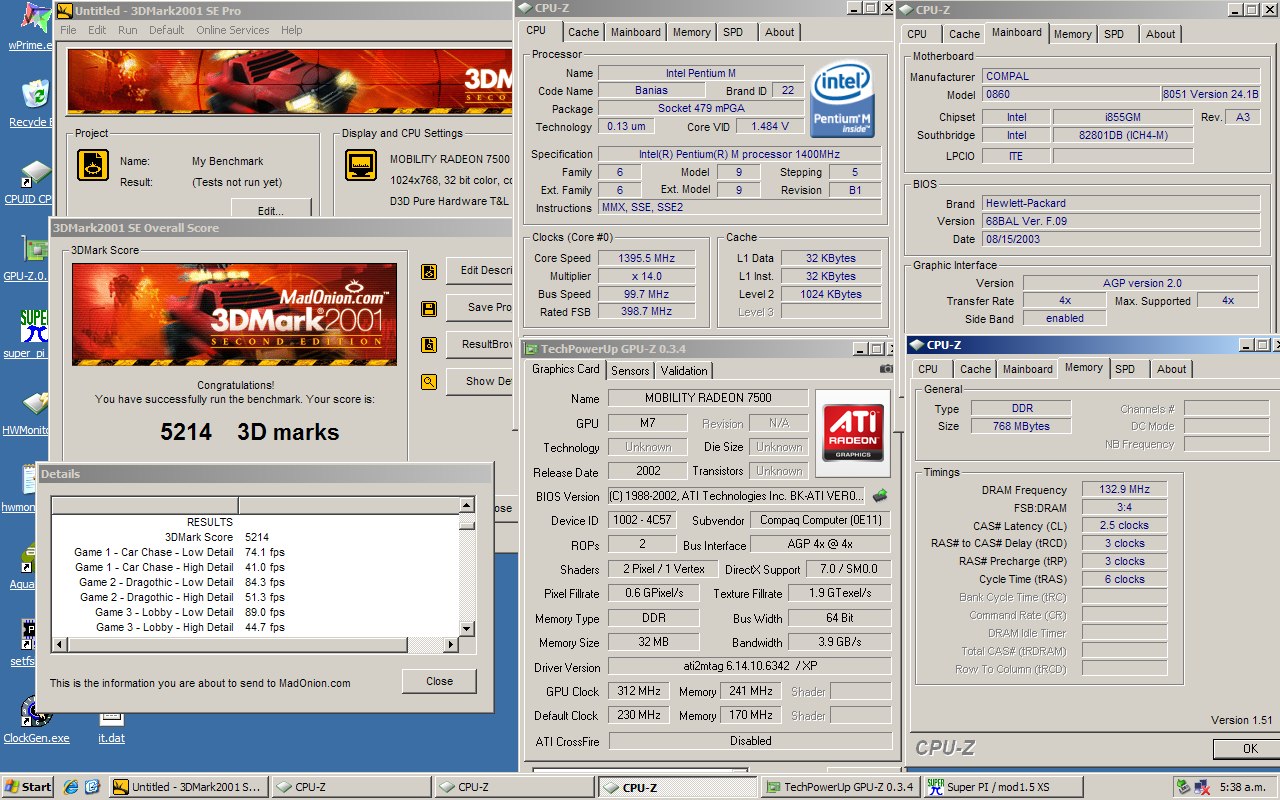Screen dimensions: 1280x800
Task: Click the '5214 3D marks' score text
Action: click(x=250, y=432)
